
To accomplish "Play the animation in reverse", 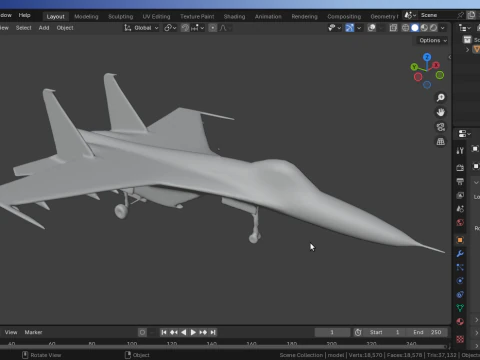I will [x=183, y=332].
